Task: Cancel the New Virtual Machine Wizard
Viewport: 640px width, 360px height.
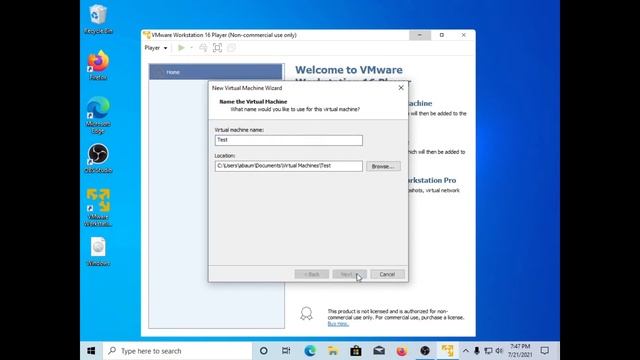Action: pyautogui.click(x=387, y=274)
